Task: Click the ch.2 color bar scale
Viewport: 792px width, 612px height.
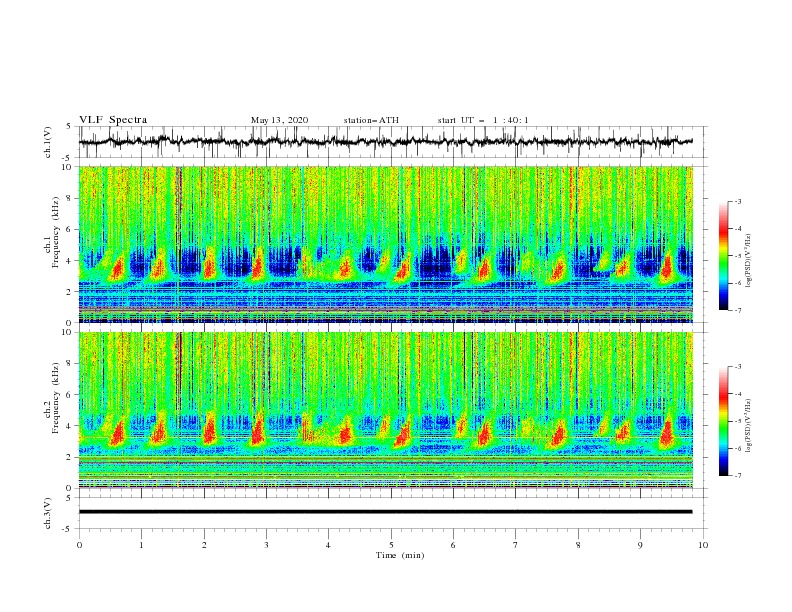Action: 724,421
